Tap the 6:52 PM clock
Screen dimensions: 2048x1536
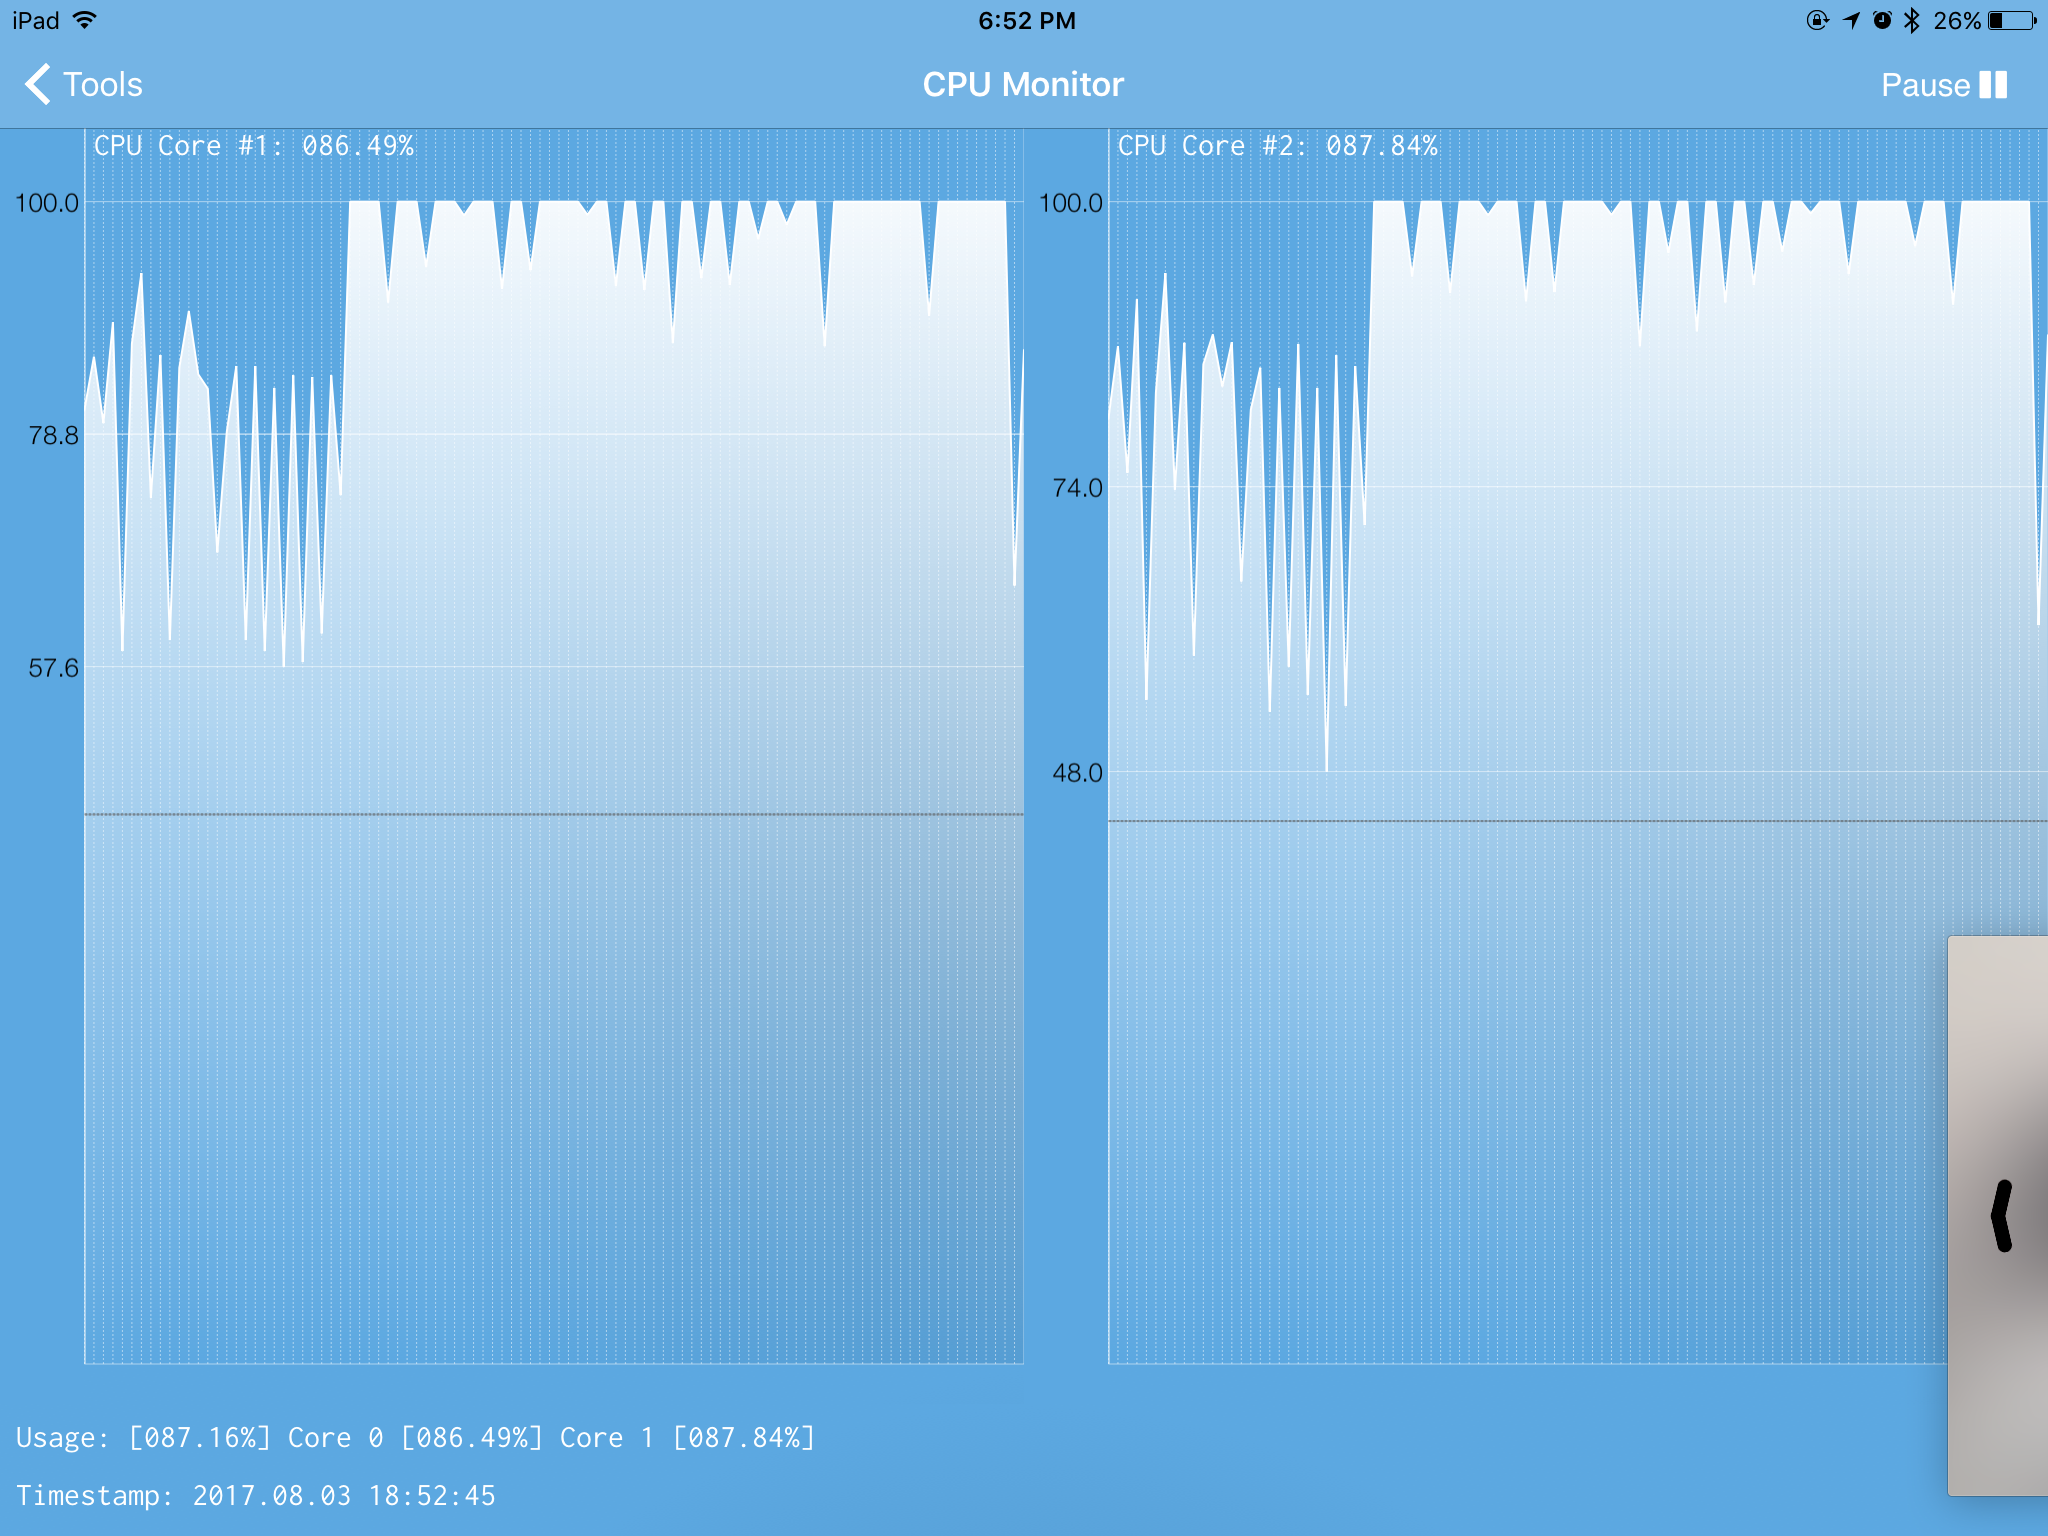(1026, 20)
